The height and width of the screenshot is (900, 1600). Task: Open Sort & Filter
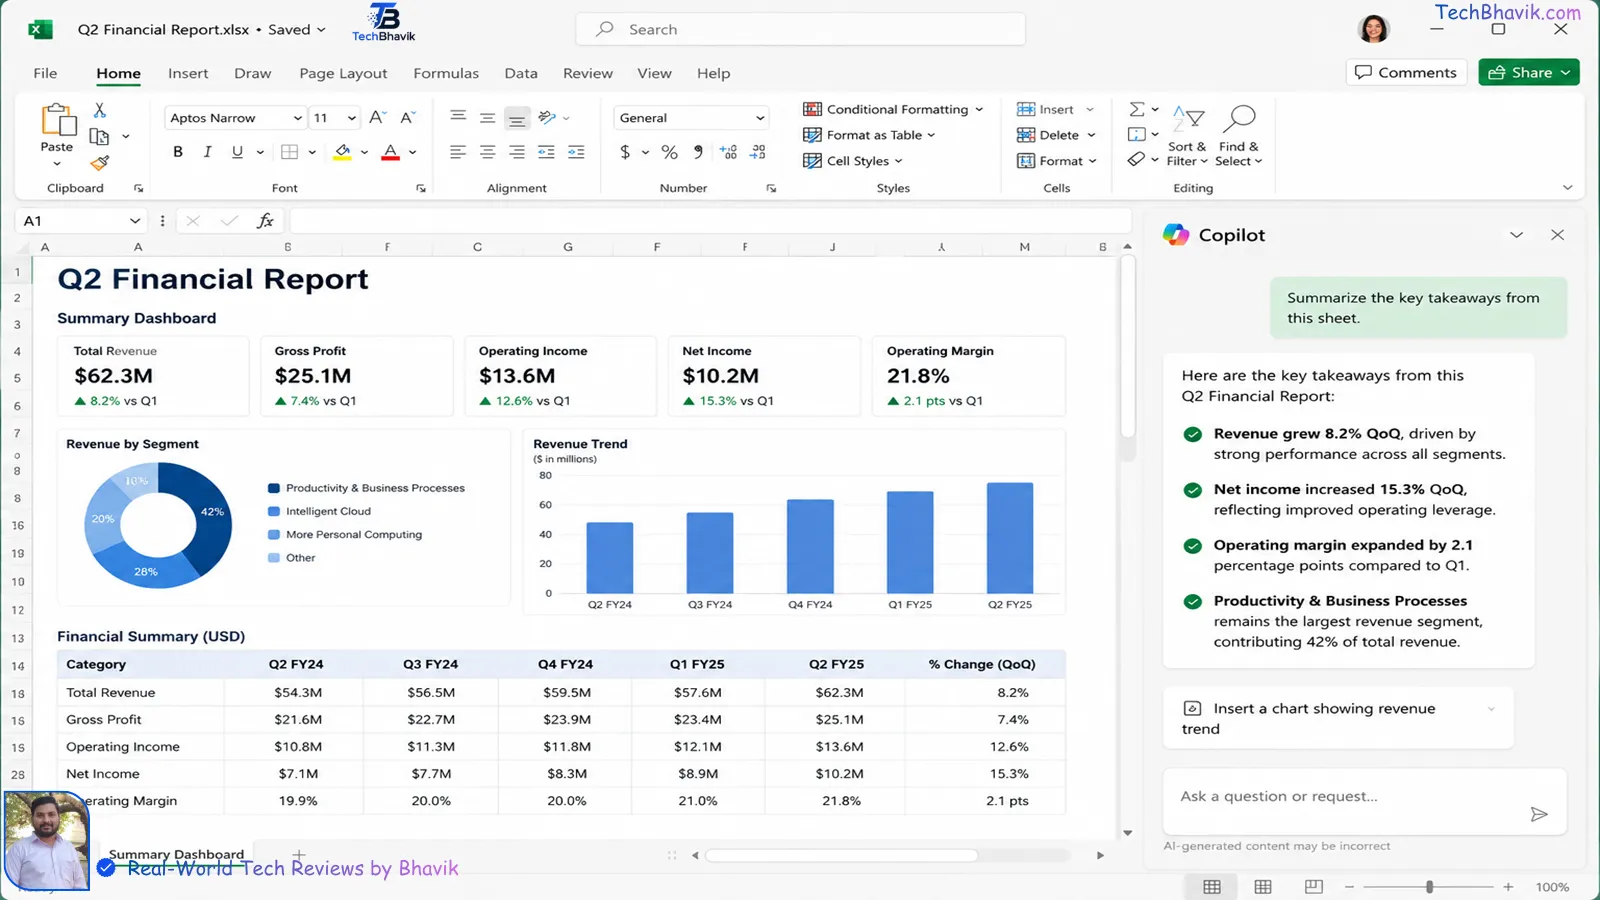[1188, 136]
